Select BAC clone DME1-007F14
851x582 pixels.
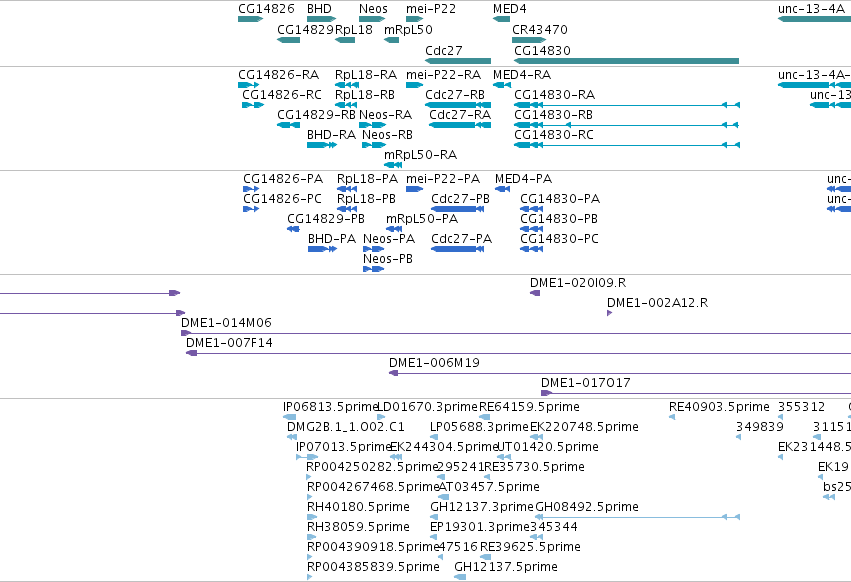518,353
